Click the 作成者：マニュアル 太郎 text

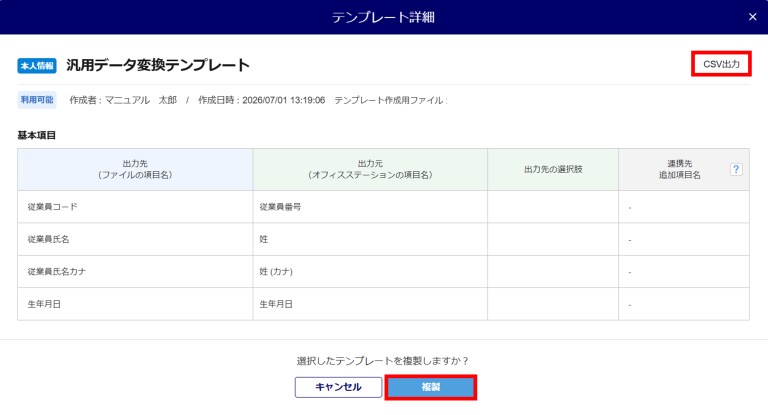coord(123,100)
